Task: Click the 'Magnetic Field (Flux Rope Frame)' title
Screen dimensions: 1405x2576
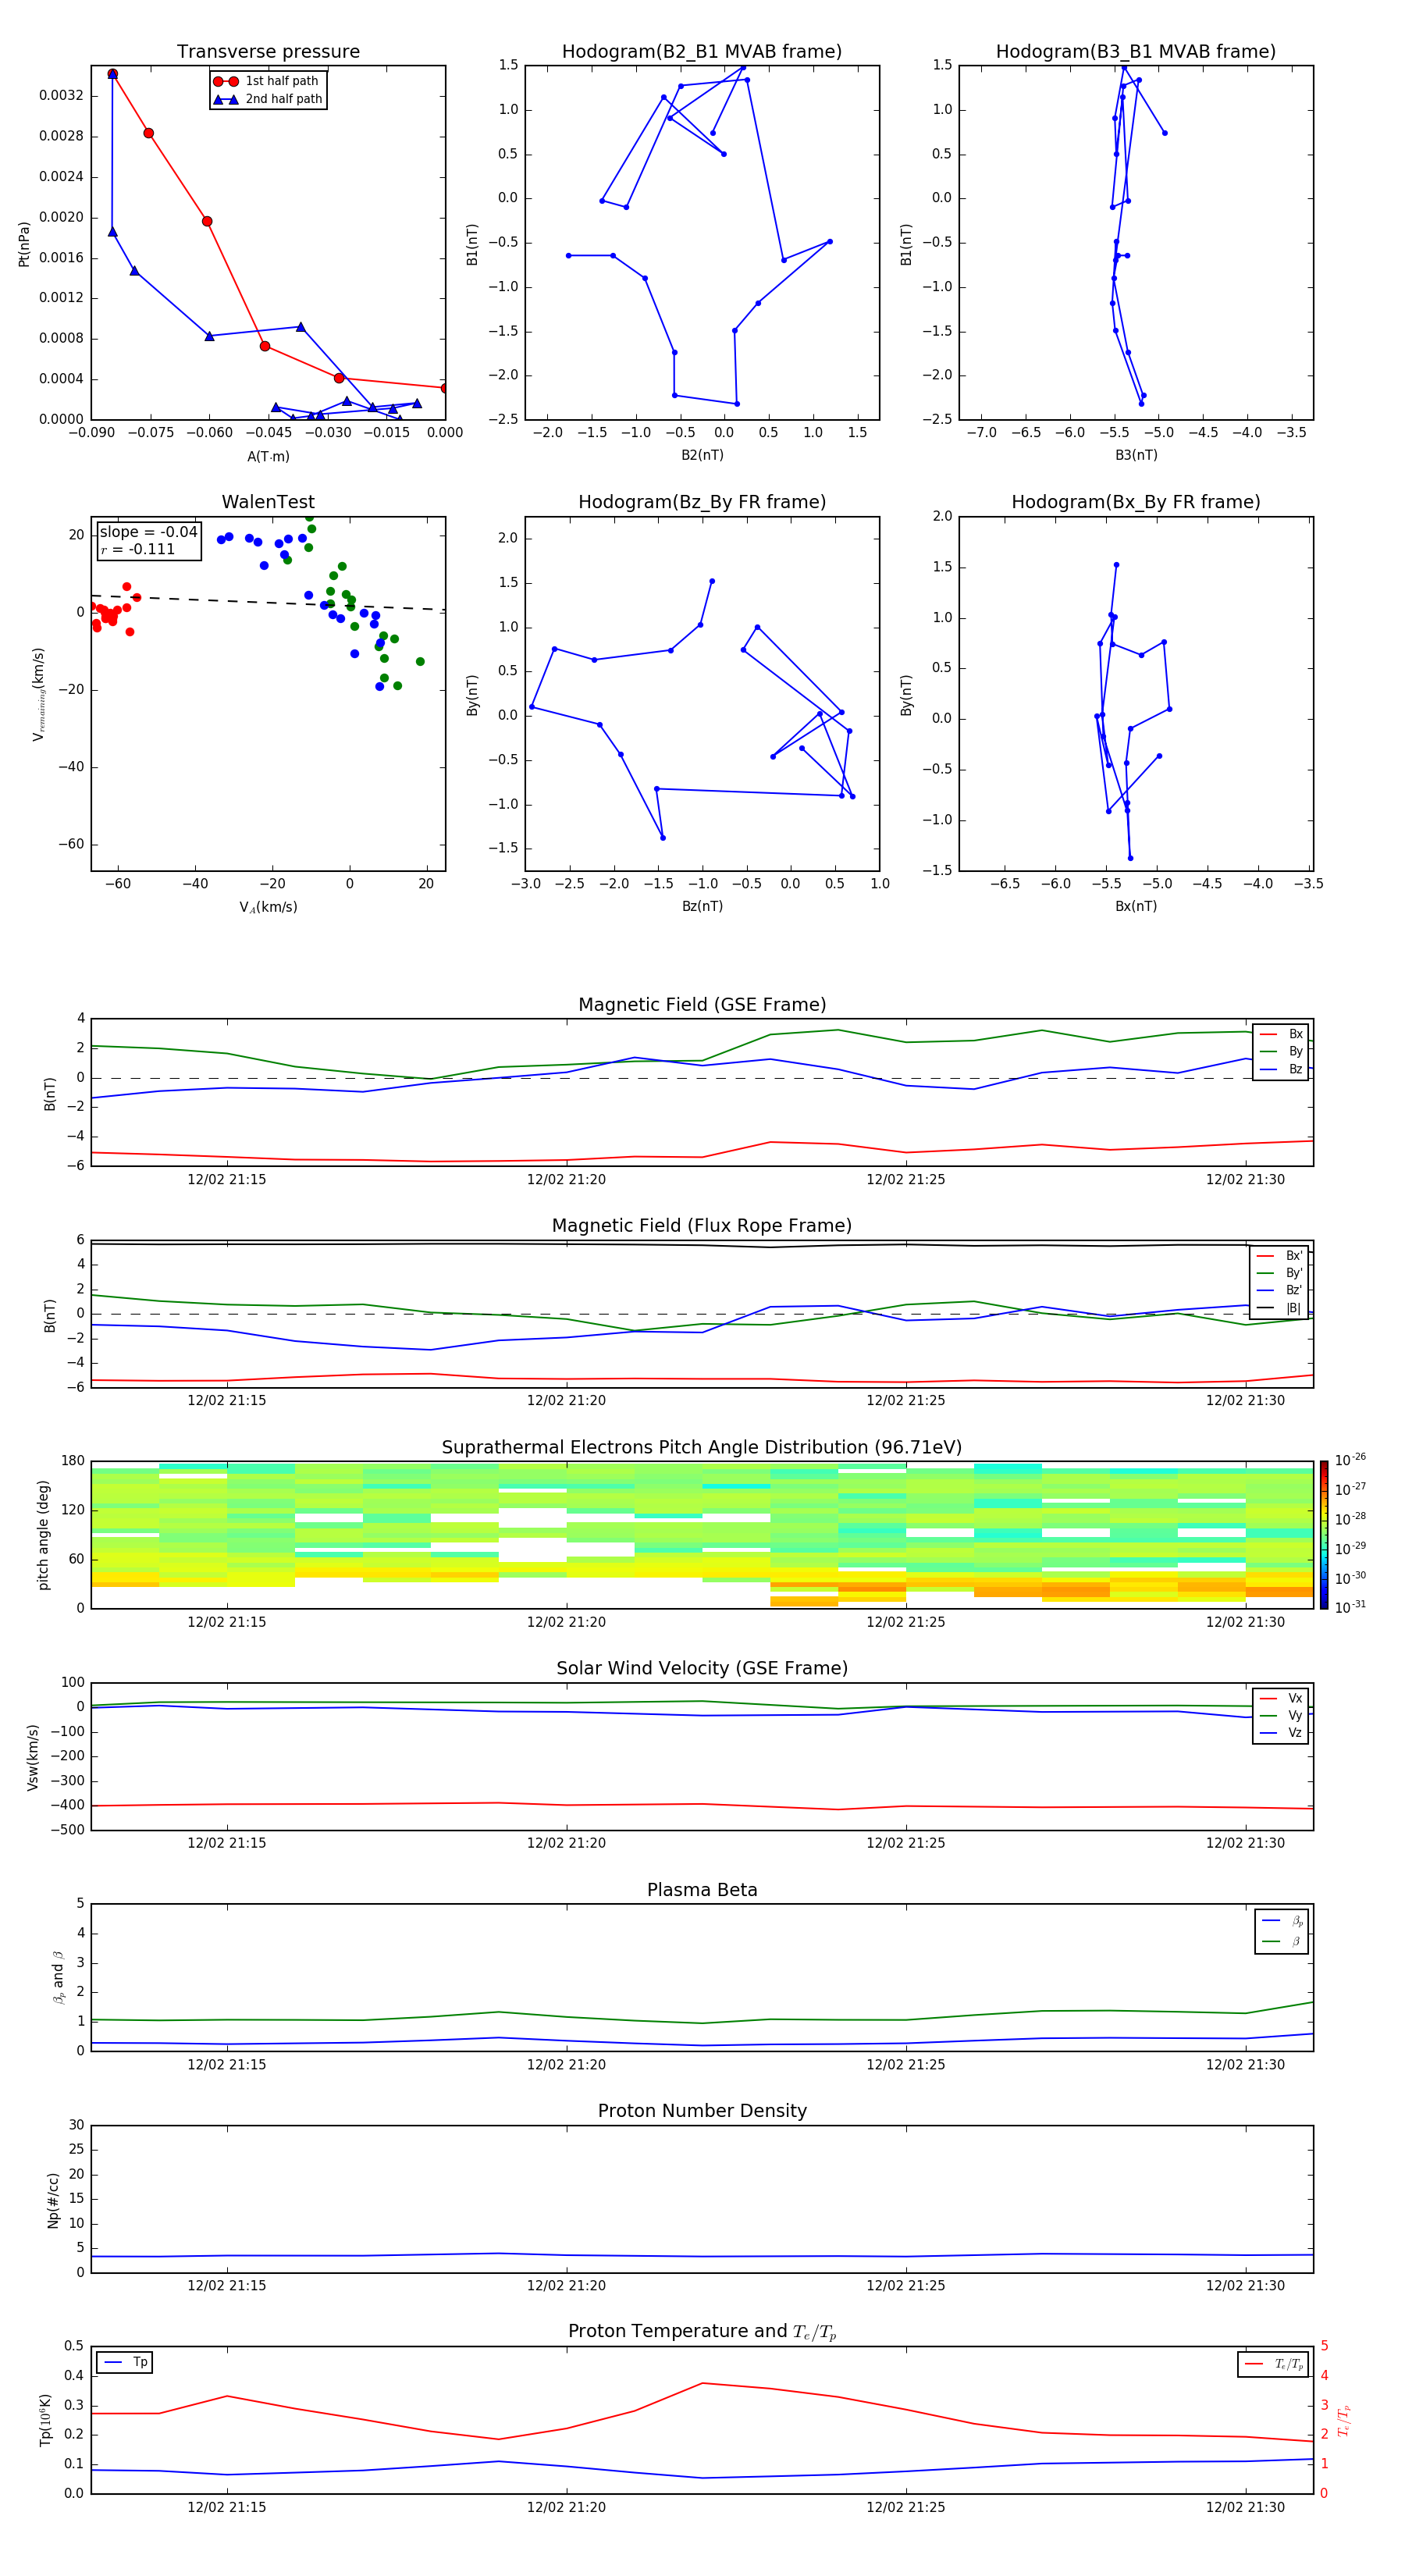Action: coord(702,1226)
